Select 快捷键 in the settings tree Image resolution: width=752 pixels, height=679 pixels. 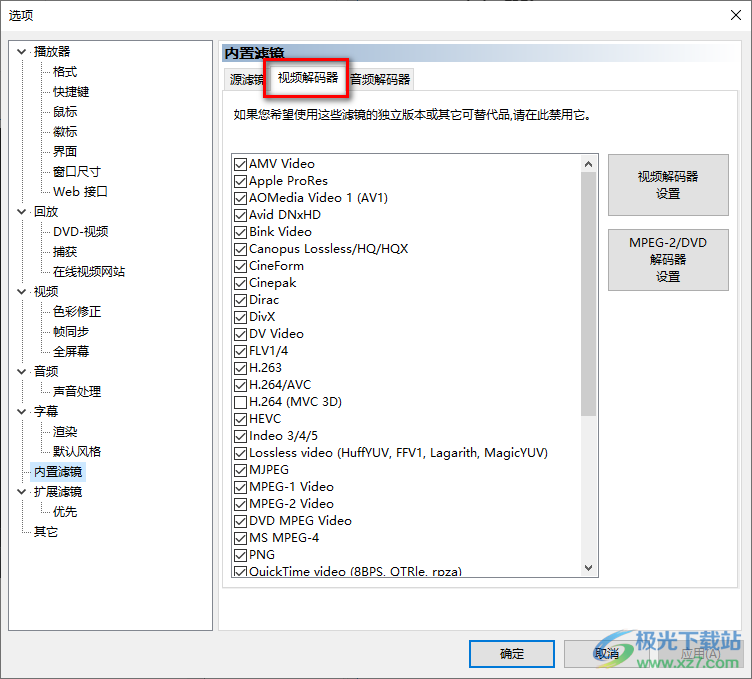click(x=71, y=92)
